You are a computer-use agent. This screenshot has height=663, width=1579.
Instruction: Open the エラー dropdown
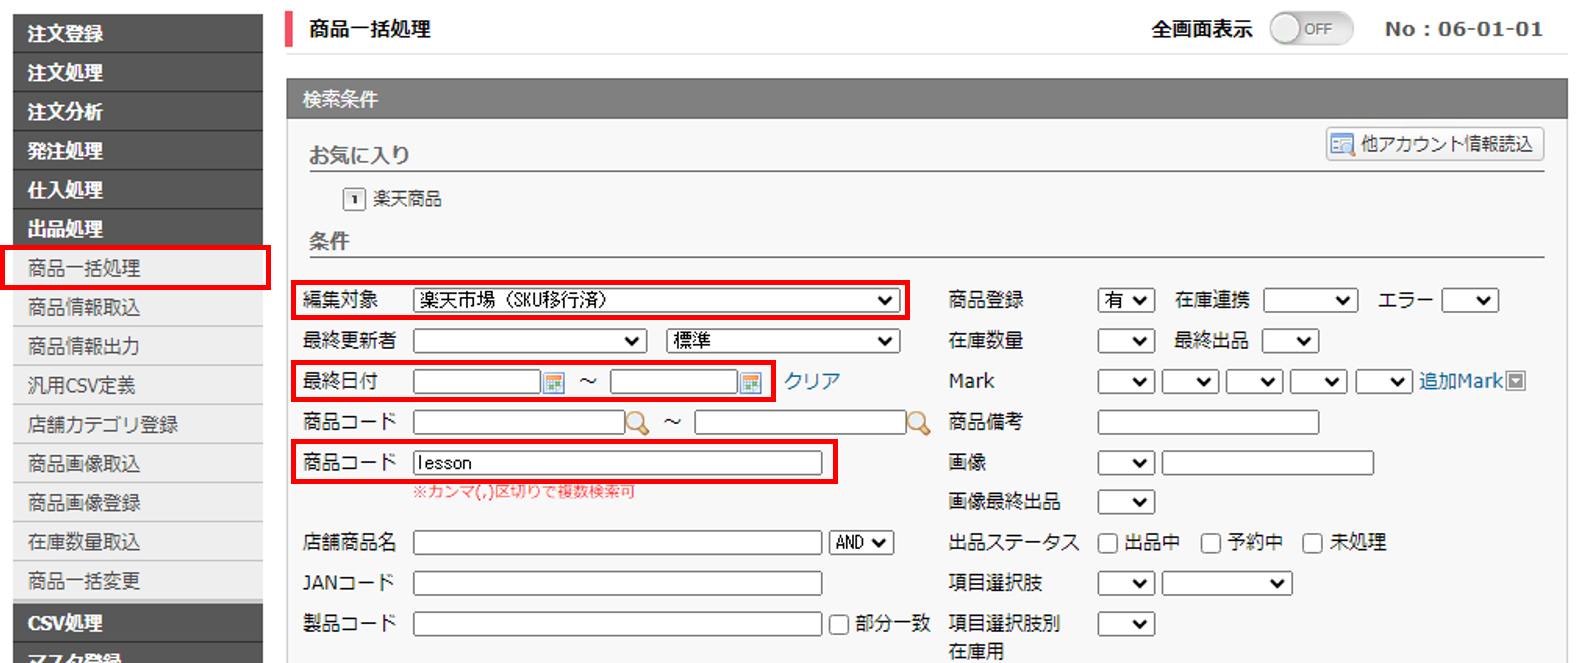pyautogui.click(x=1470, y=300)
